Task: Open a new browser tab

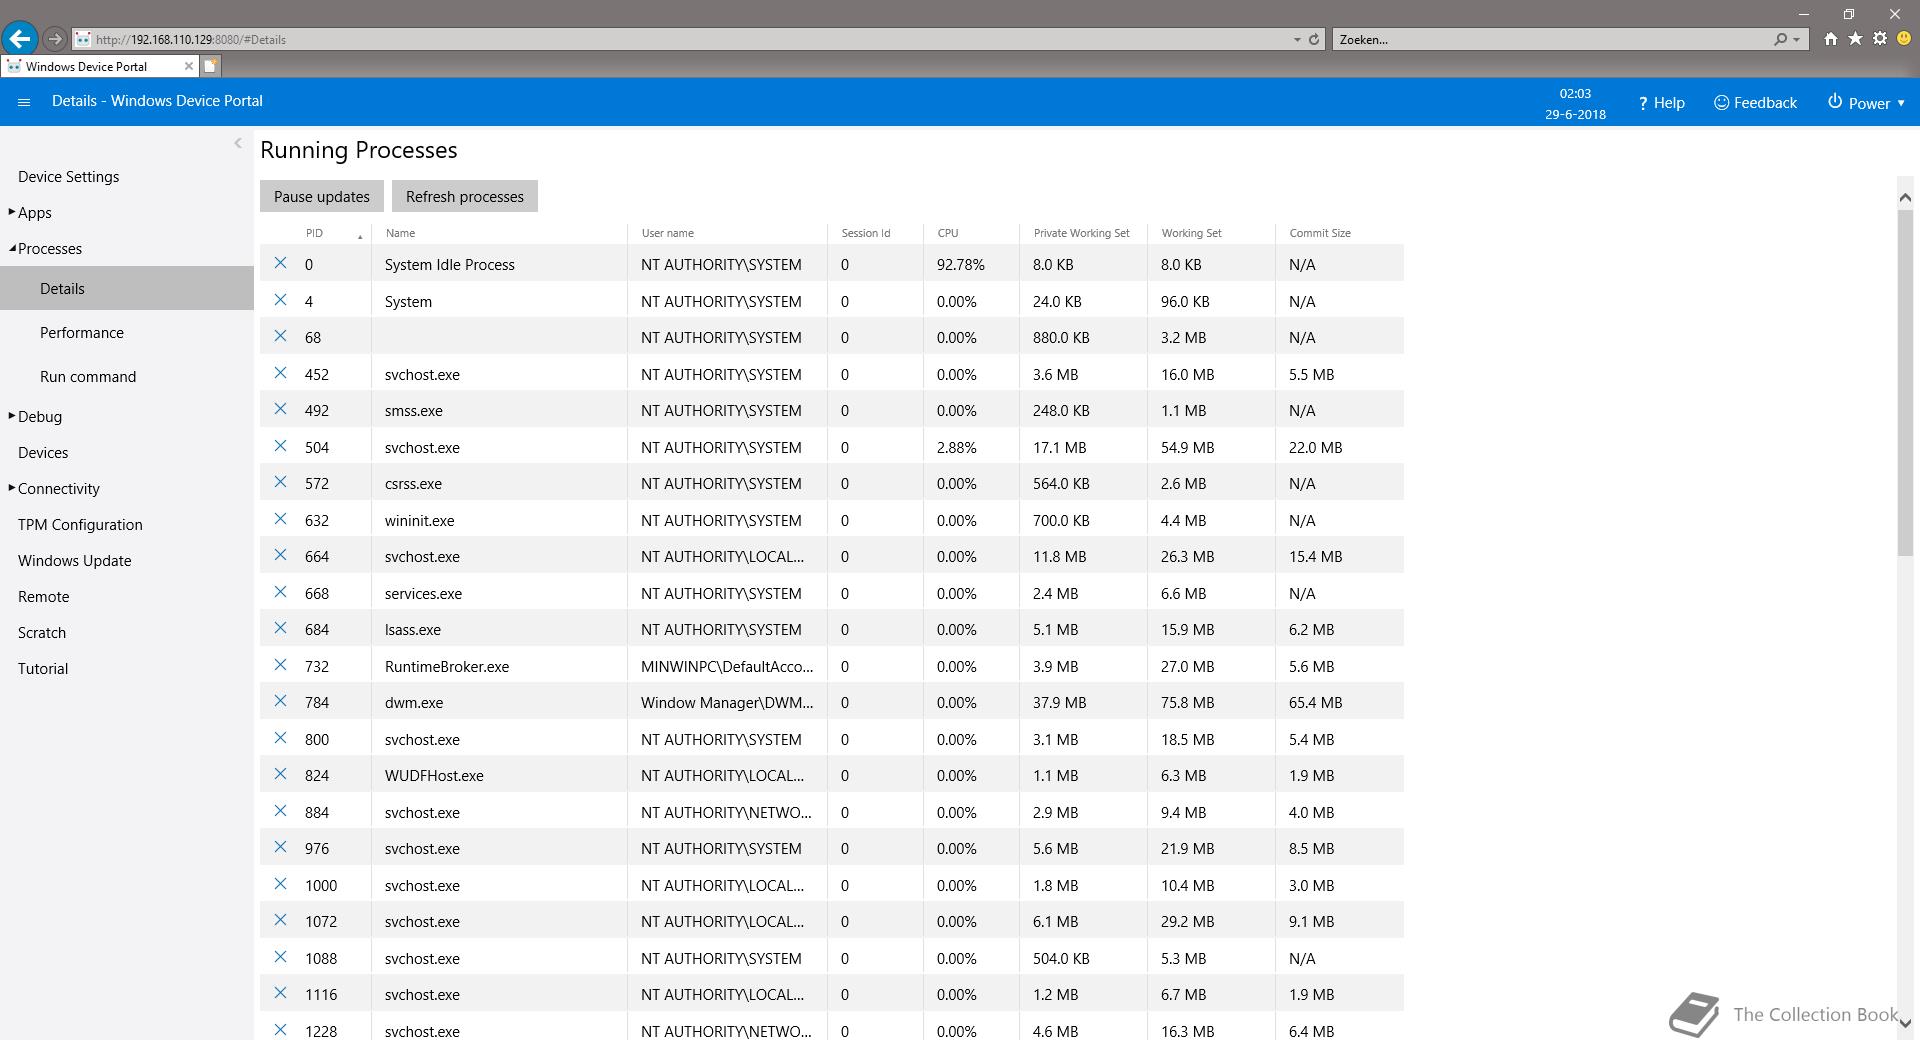Action: [x=210, y=66]
